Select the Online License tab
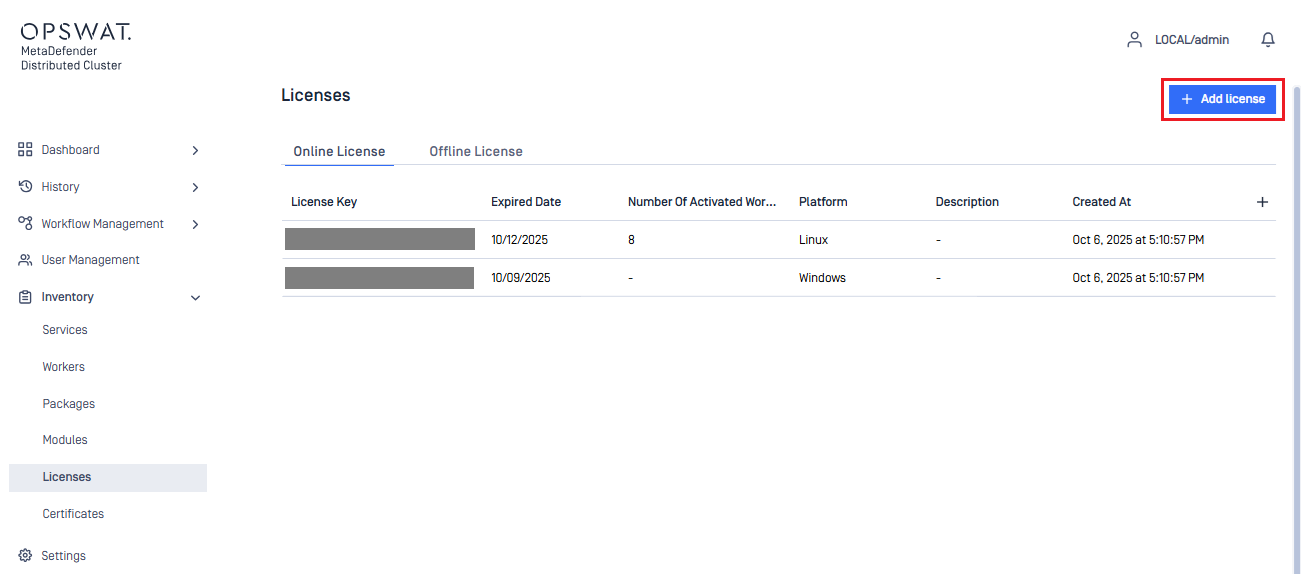 pos(339,151)
